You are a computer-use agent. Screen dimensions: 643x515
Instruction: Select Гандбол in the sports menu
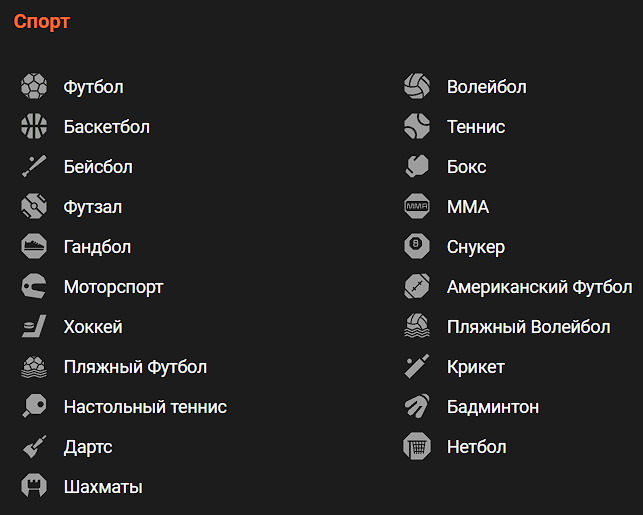(97, 247)
